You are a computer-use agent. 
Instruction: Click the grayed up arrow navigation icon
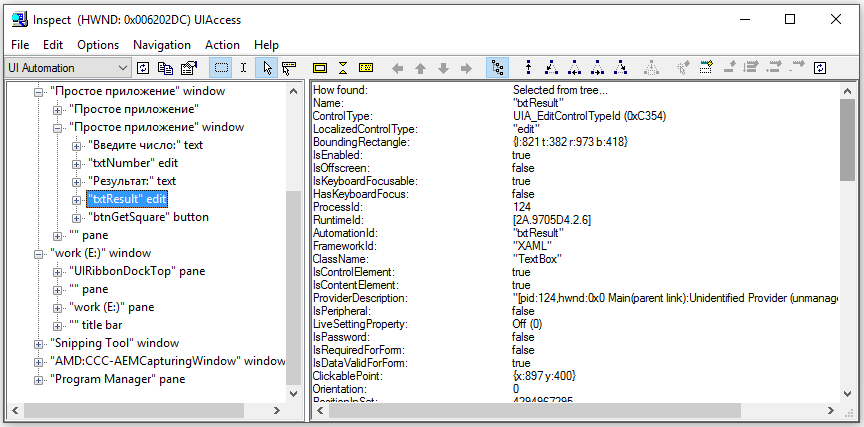(x=420, y=68)
